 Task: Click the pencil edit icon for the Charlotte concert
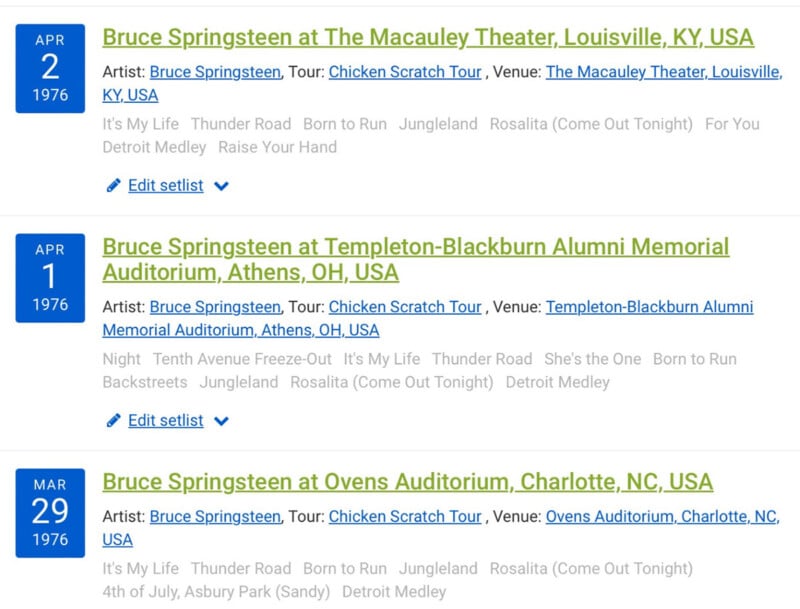tap(114, 605)
